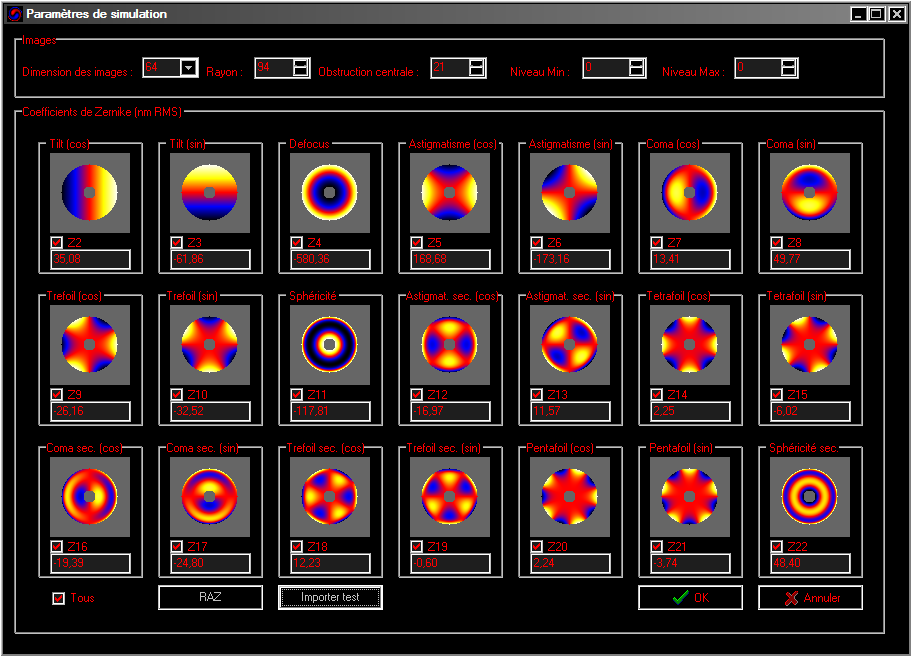
Task: Click the Trefoil (sin) pattern image
Action: [x=209, y=345]
